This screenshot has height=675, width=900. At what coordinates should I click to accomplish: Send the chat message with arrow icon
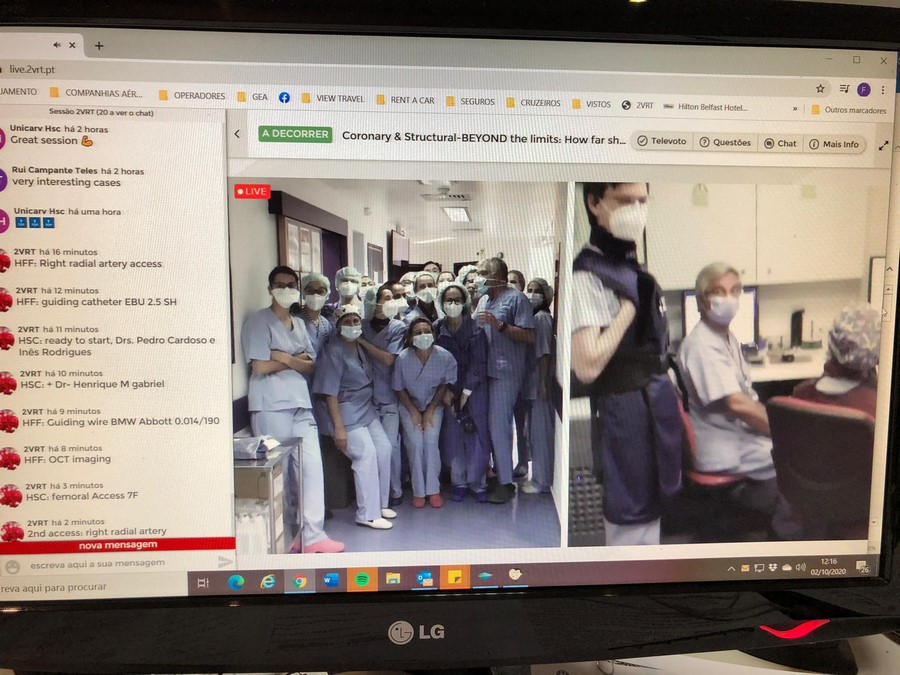(x=225, y=561)
